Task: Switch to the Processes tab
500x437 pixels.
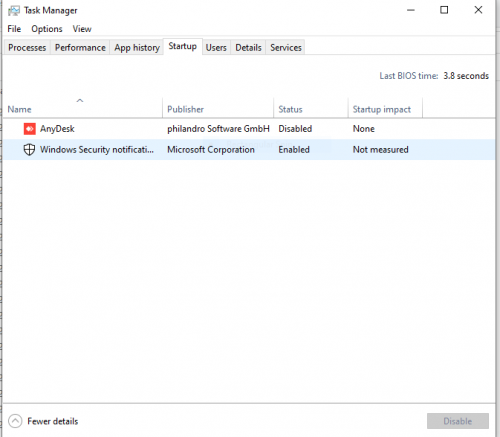Action: tap(27, 48)
